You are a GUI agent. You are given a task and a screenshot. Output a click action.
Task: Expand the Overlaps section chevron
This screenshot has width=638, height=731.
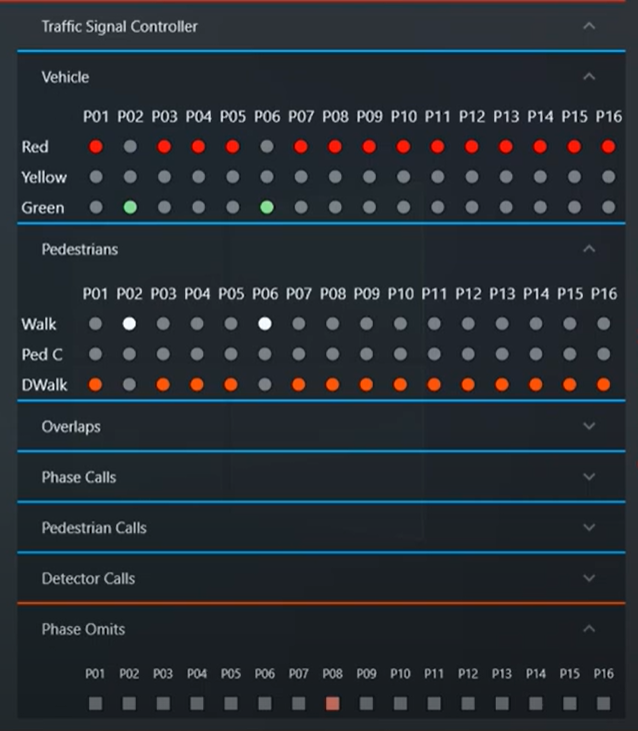click(x=589, y=426)
